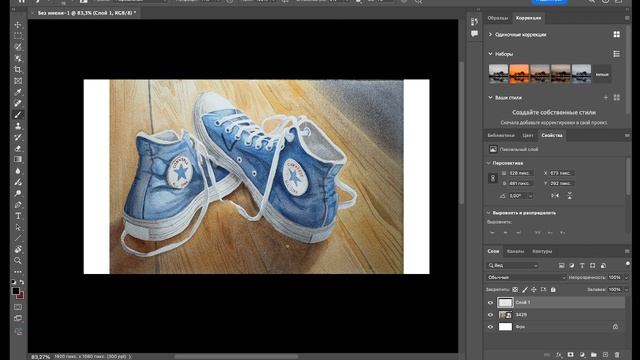The height and width of the screenshot is (360, 640).
Task: Select the Path Selection arrow tool
Action: pos(18,227)
